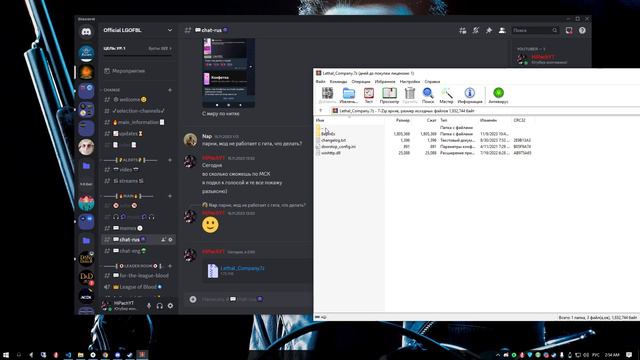Open the orange flame server icon
Image resolution: width=640 pixels, height=360 pixels.
pyautogui.click(x=86, y=72)
